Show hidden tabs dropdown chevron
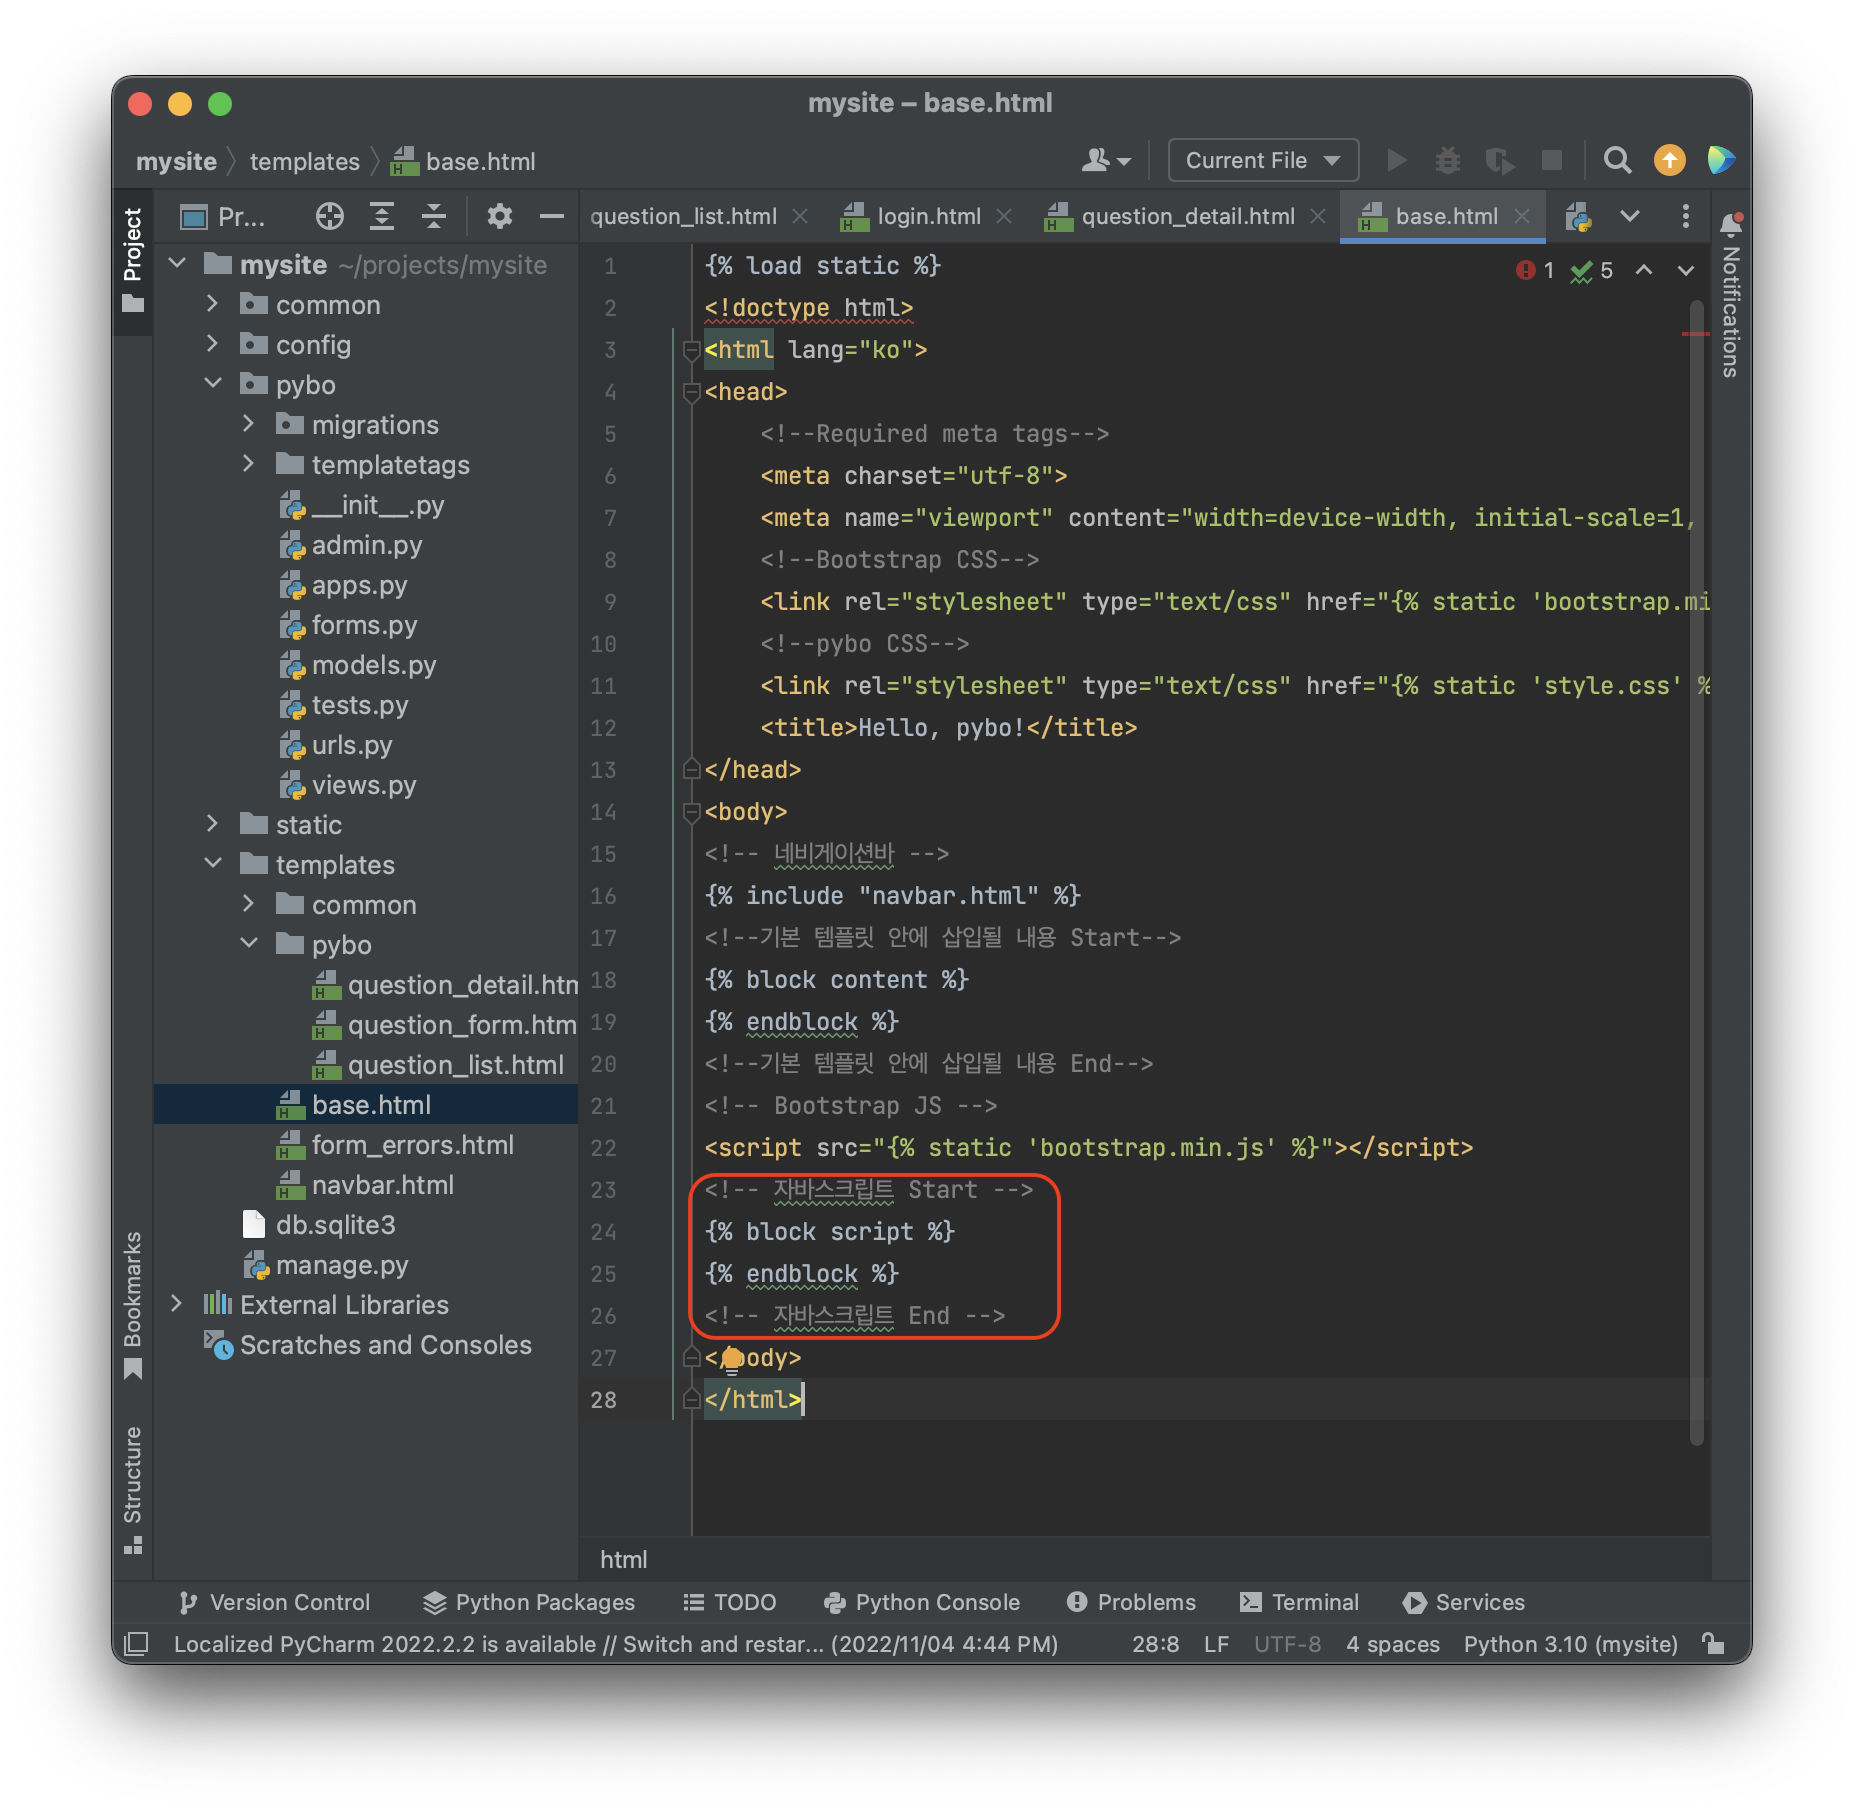 [x=1630, y=216]
